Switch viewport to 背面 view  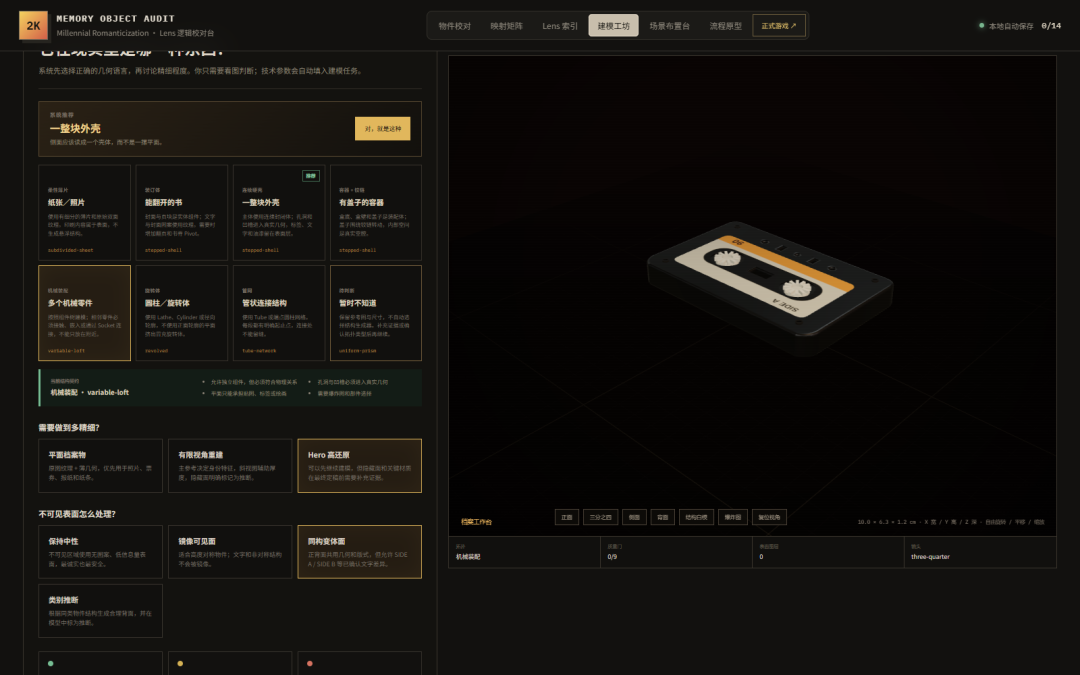click(x=663, y=517)
